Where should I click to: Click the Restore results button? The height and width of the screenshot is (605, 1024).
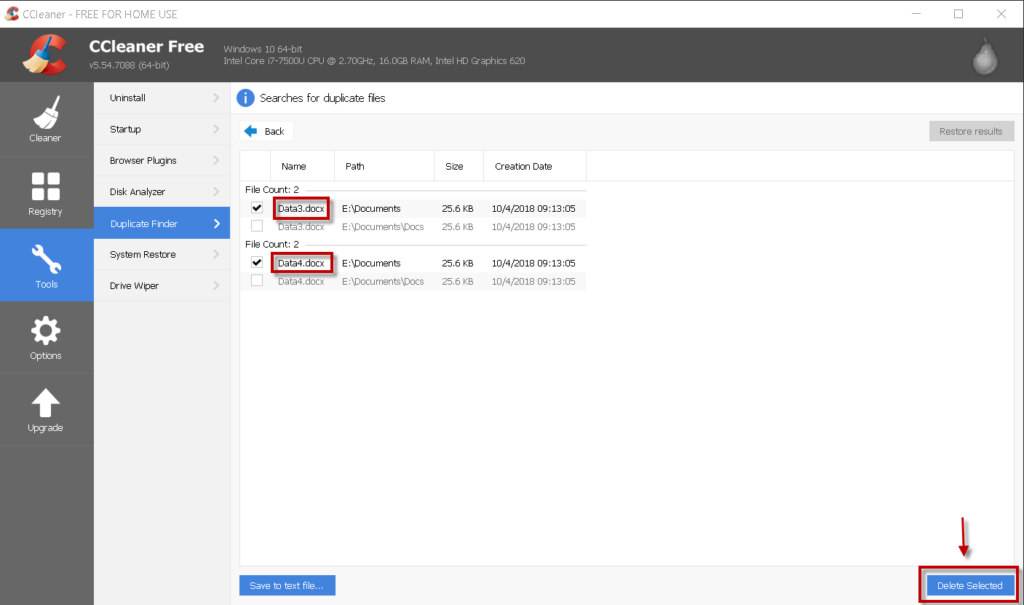click(x=971, y=131)
